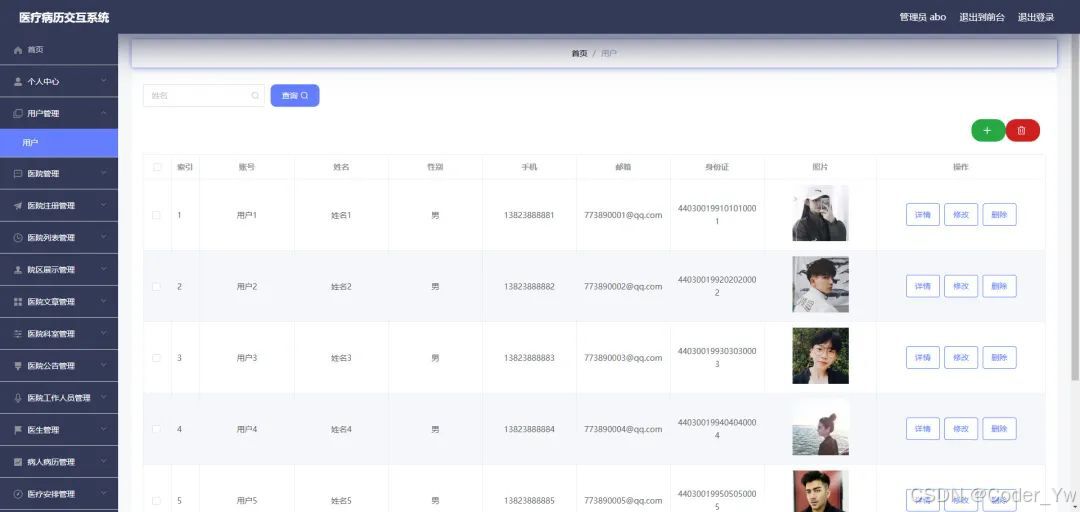
Task: Open the photo thumbnail for 用户2
Action: (x=820, y=285)
